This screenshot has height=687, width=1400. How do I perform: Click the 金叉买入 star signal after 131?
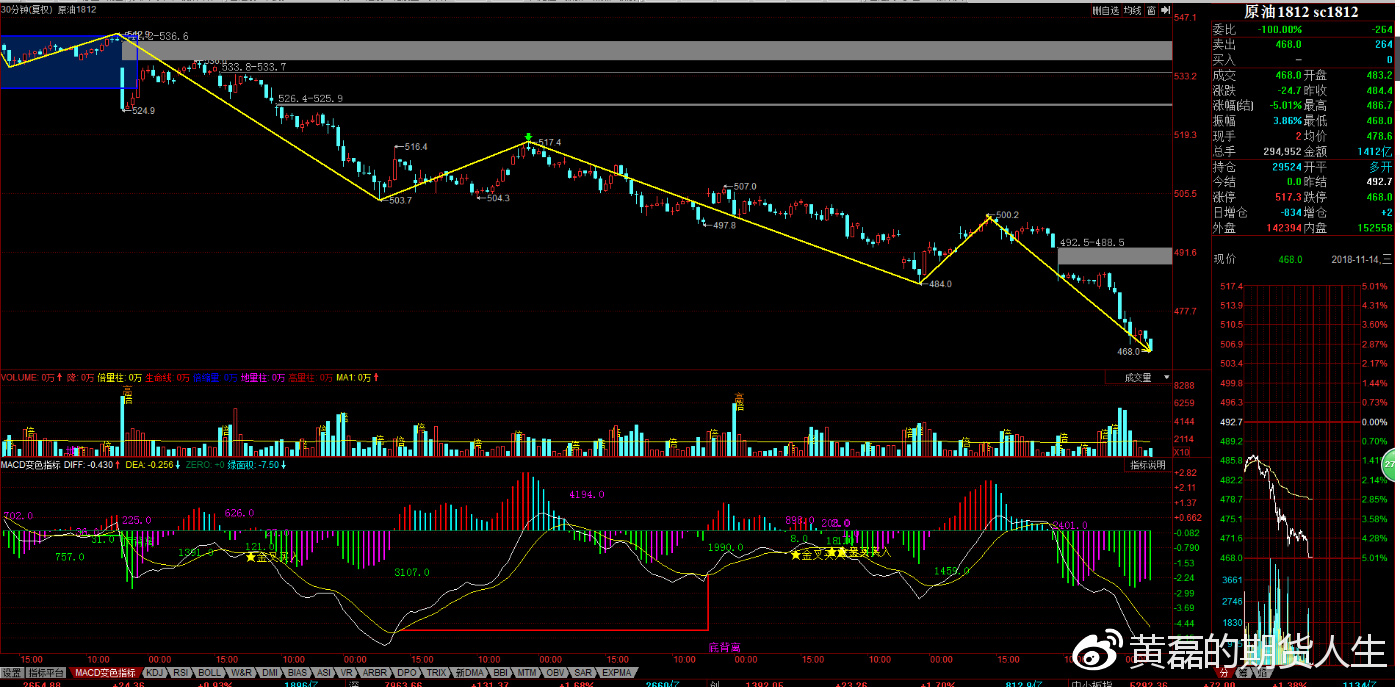pos(274,556)
